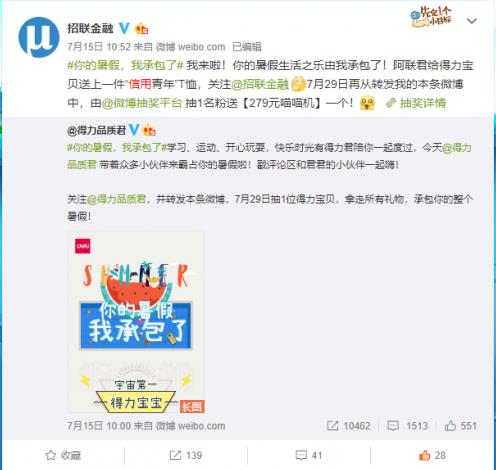The height and width of the screenshot is (470, 496).
Task: Toggle the like thumb showing 28
Action: pyautogui.click(x=432, y=455)
